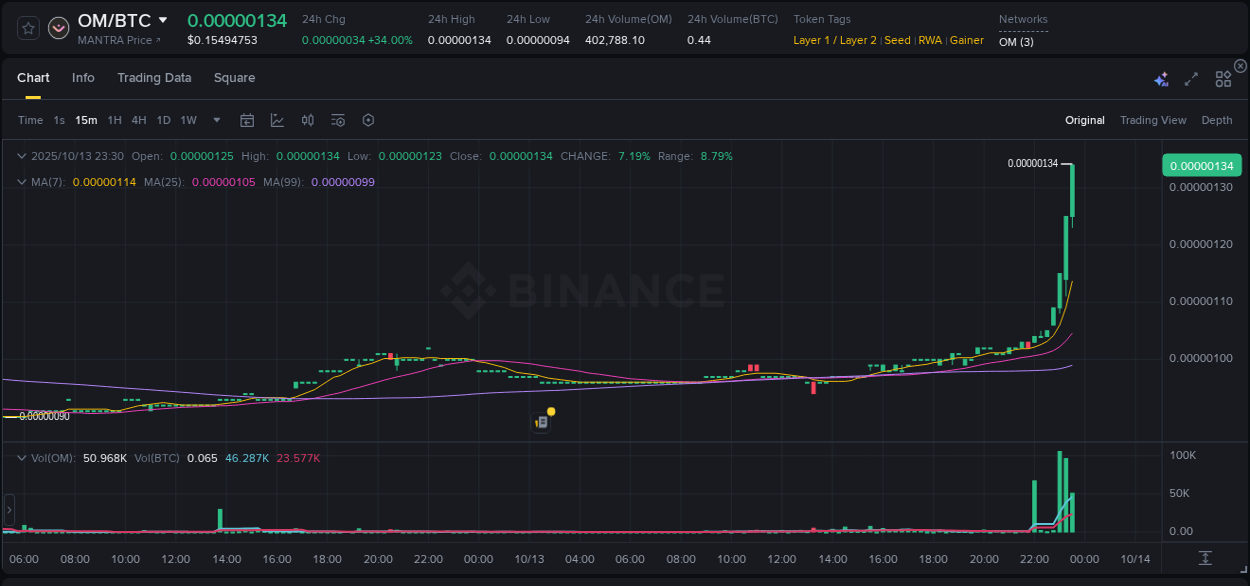Screen dimensions: 1250x586
Task: Open the date range calendar icon
Action: [x=247, y=120]
